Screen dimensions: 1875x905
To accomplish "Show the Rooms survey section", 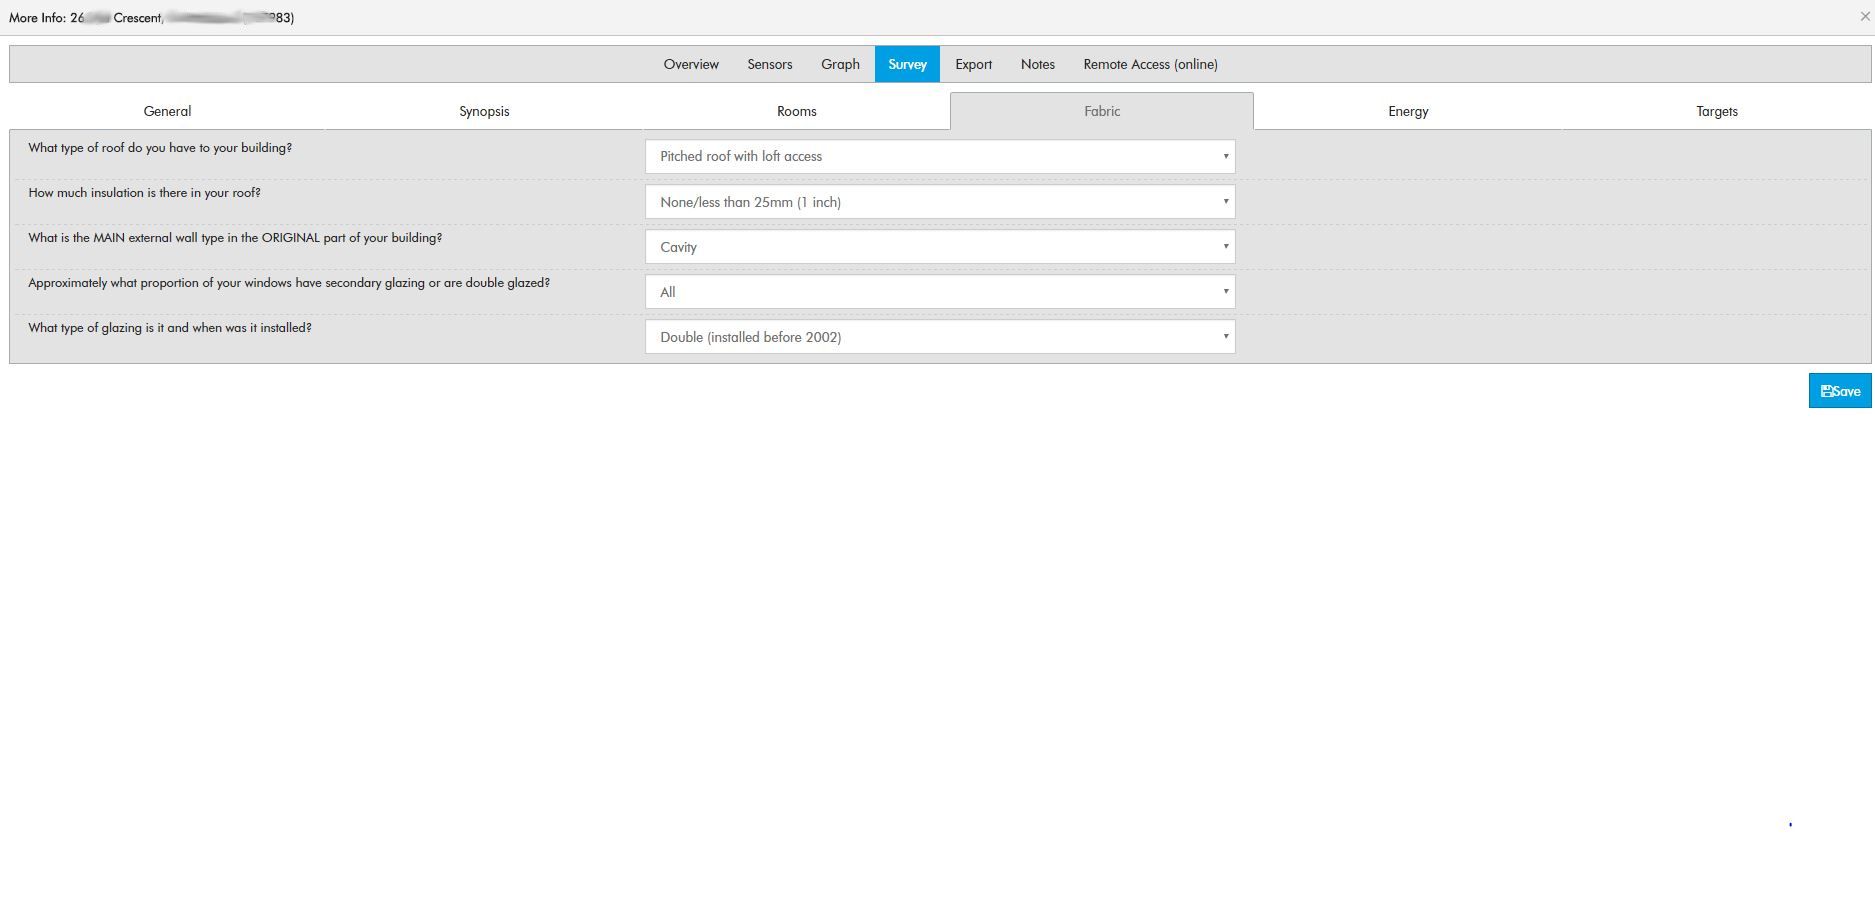I will (796, 111).
